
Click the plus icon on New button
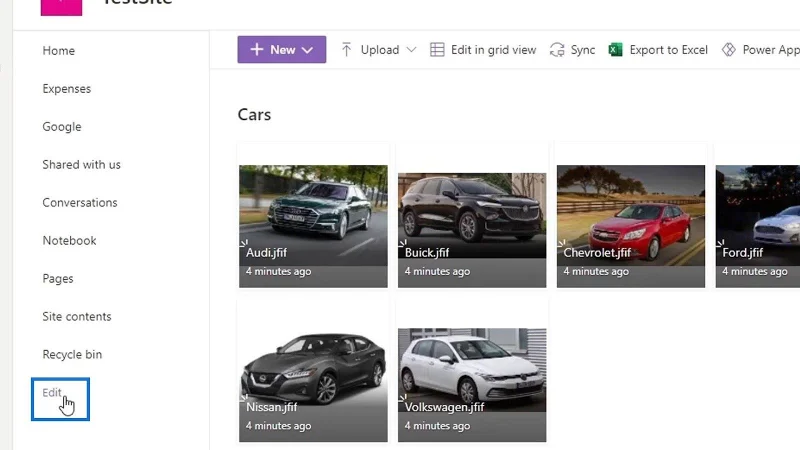(257, 49)
